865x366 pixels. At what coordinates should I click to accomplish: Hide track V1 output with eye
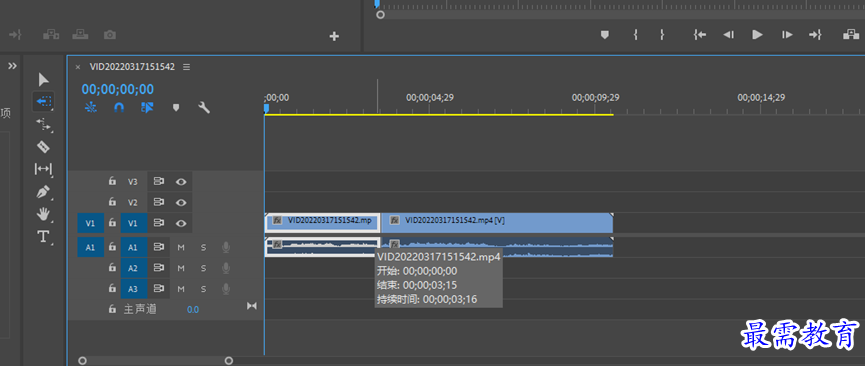[181, 223]
